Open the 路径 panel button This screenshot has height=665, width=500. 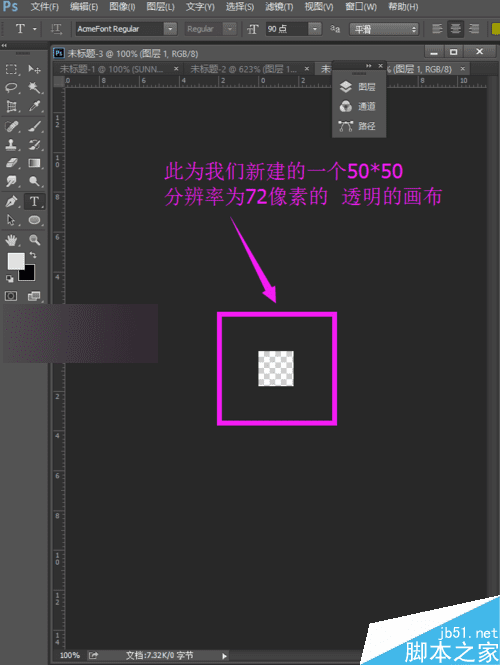358,126
